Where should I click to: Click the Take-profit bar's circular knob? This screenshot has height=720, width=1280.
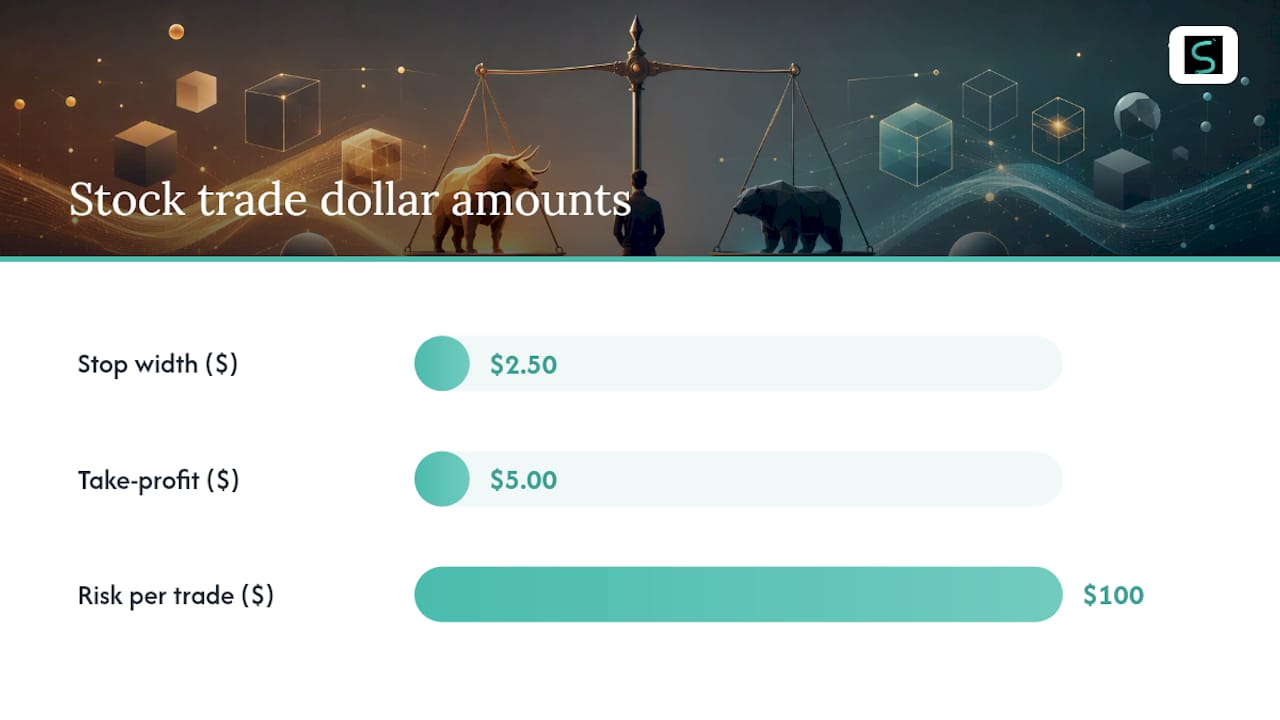coord(442,479)
